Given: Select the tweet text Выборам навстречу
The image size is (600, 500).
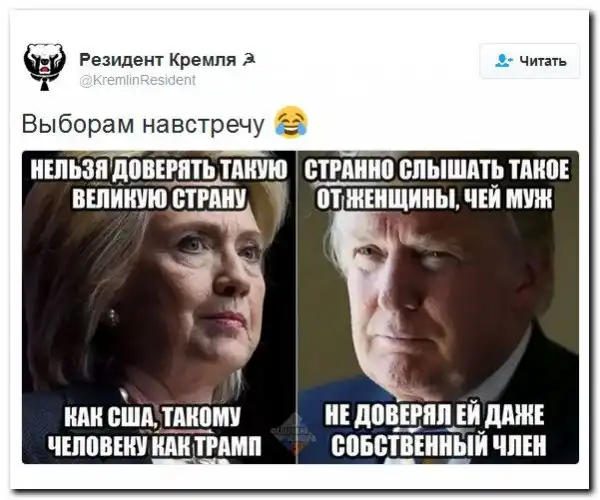Looking at the screenshot, I should [x=143, y=124].
